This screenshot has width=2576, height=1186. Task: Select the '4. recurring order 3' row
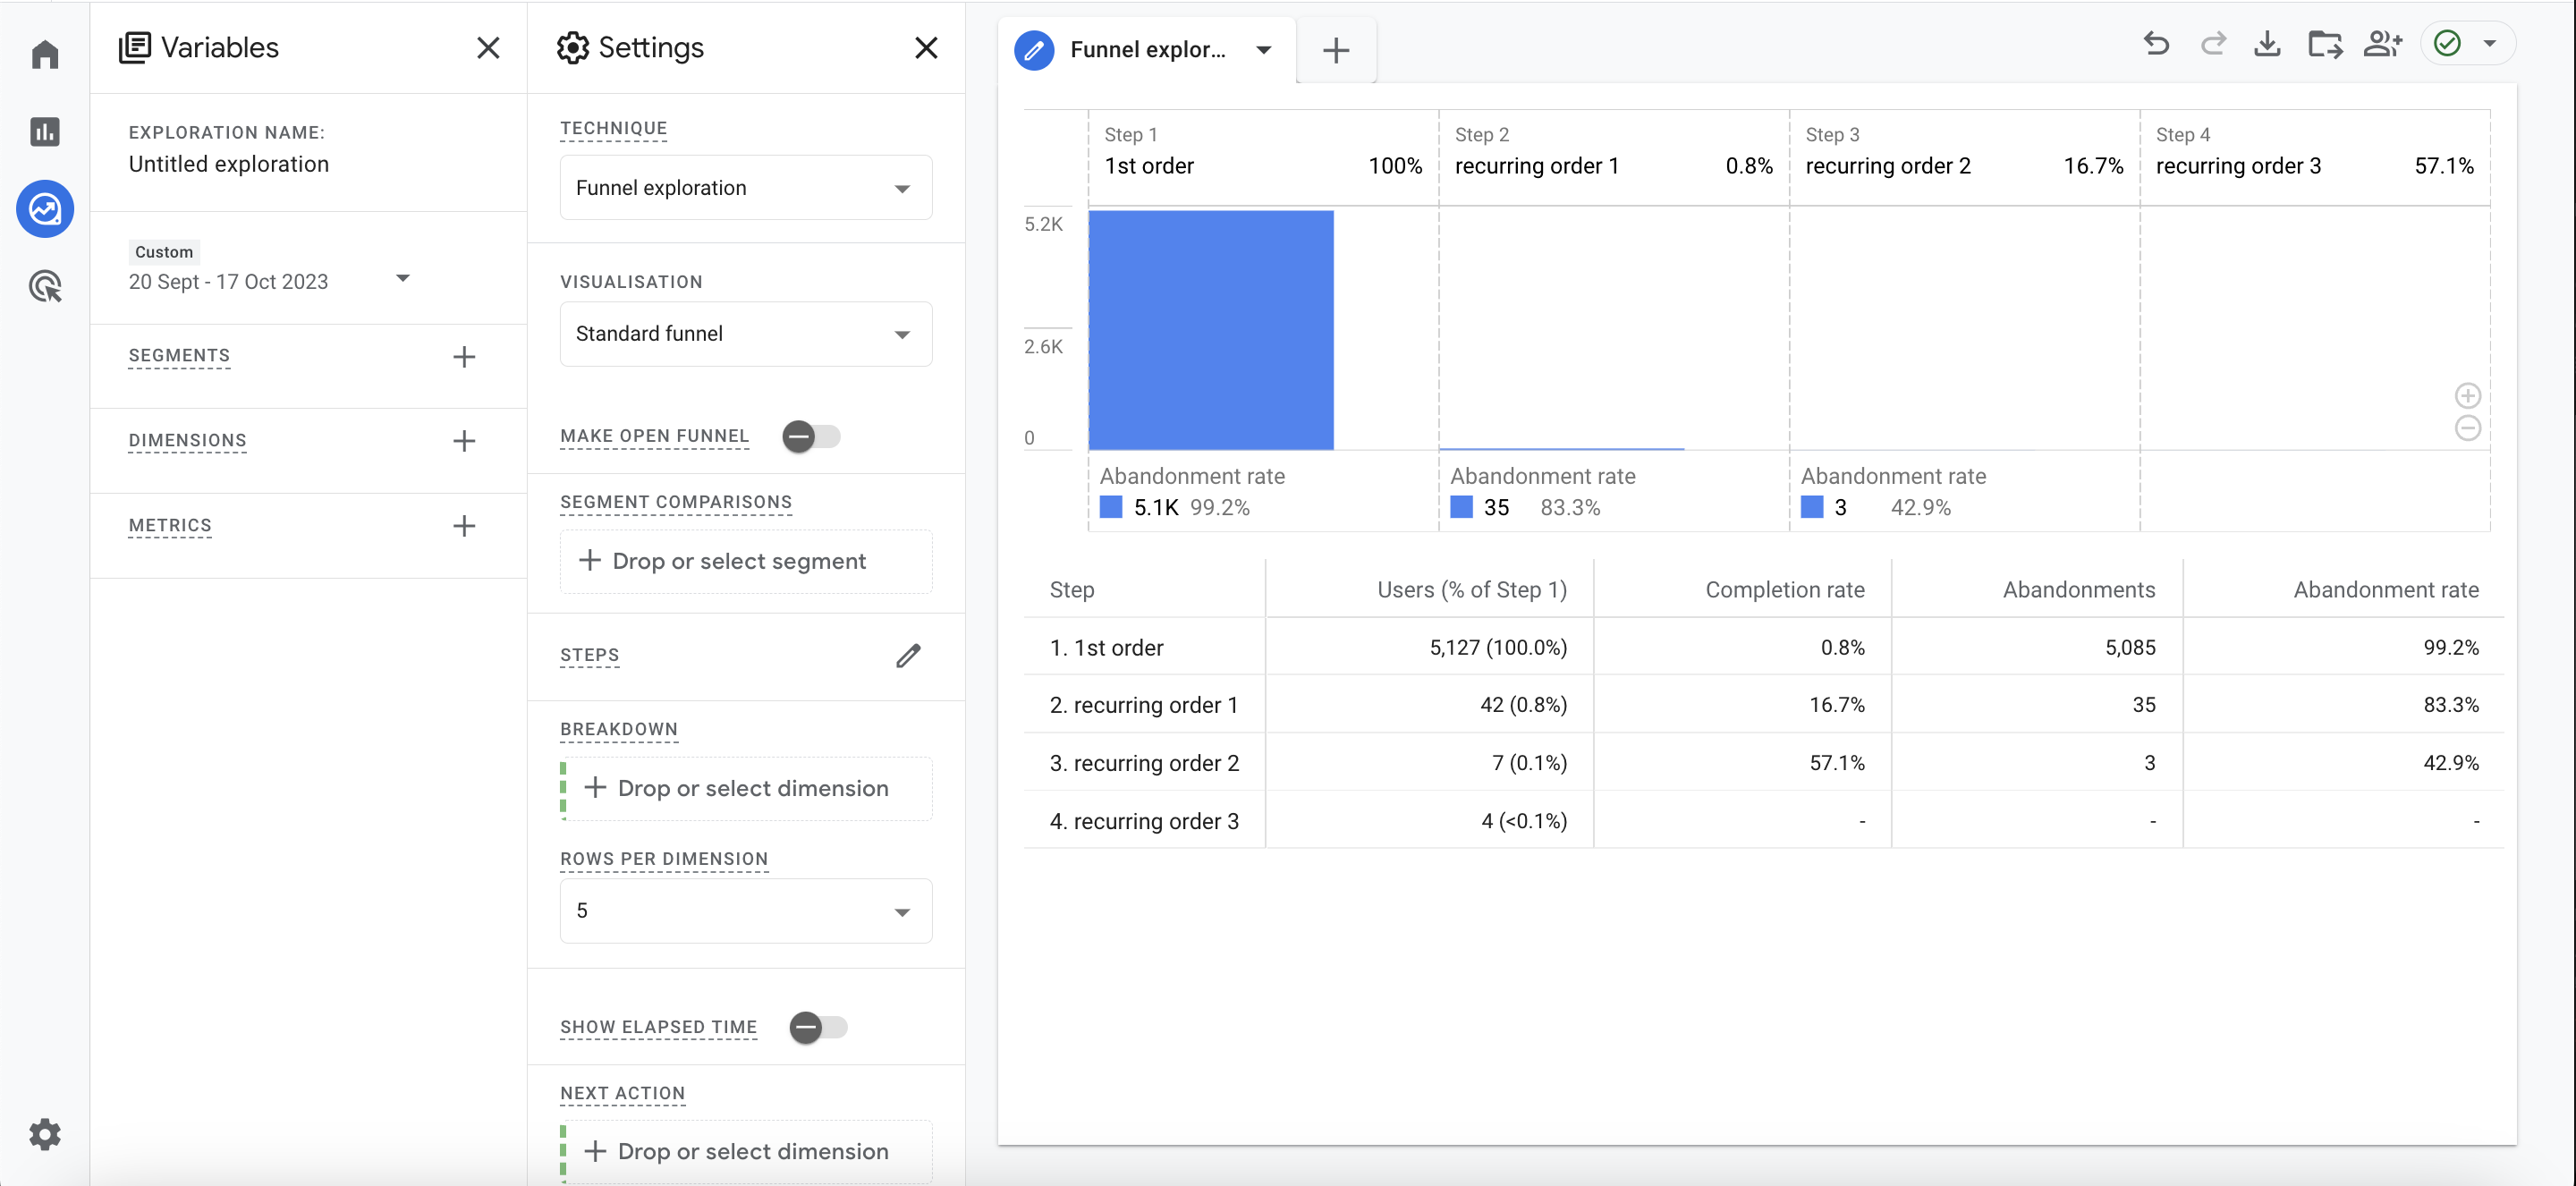[1764, 821]
